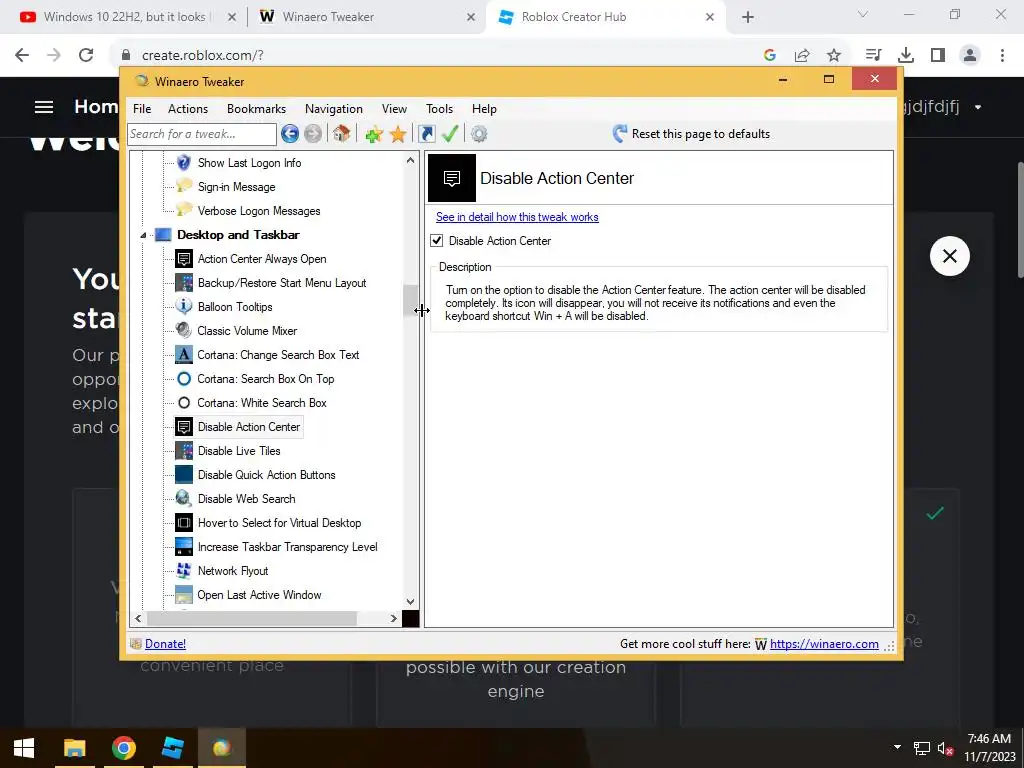This screenshot has height=768, width=1024.
Task: Open the Tools menu
Action: (x=440, y=109)
